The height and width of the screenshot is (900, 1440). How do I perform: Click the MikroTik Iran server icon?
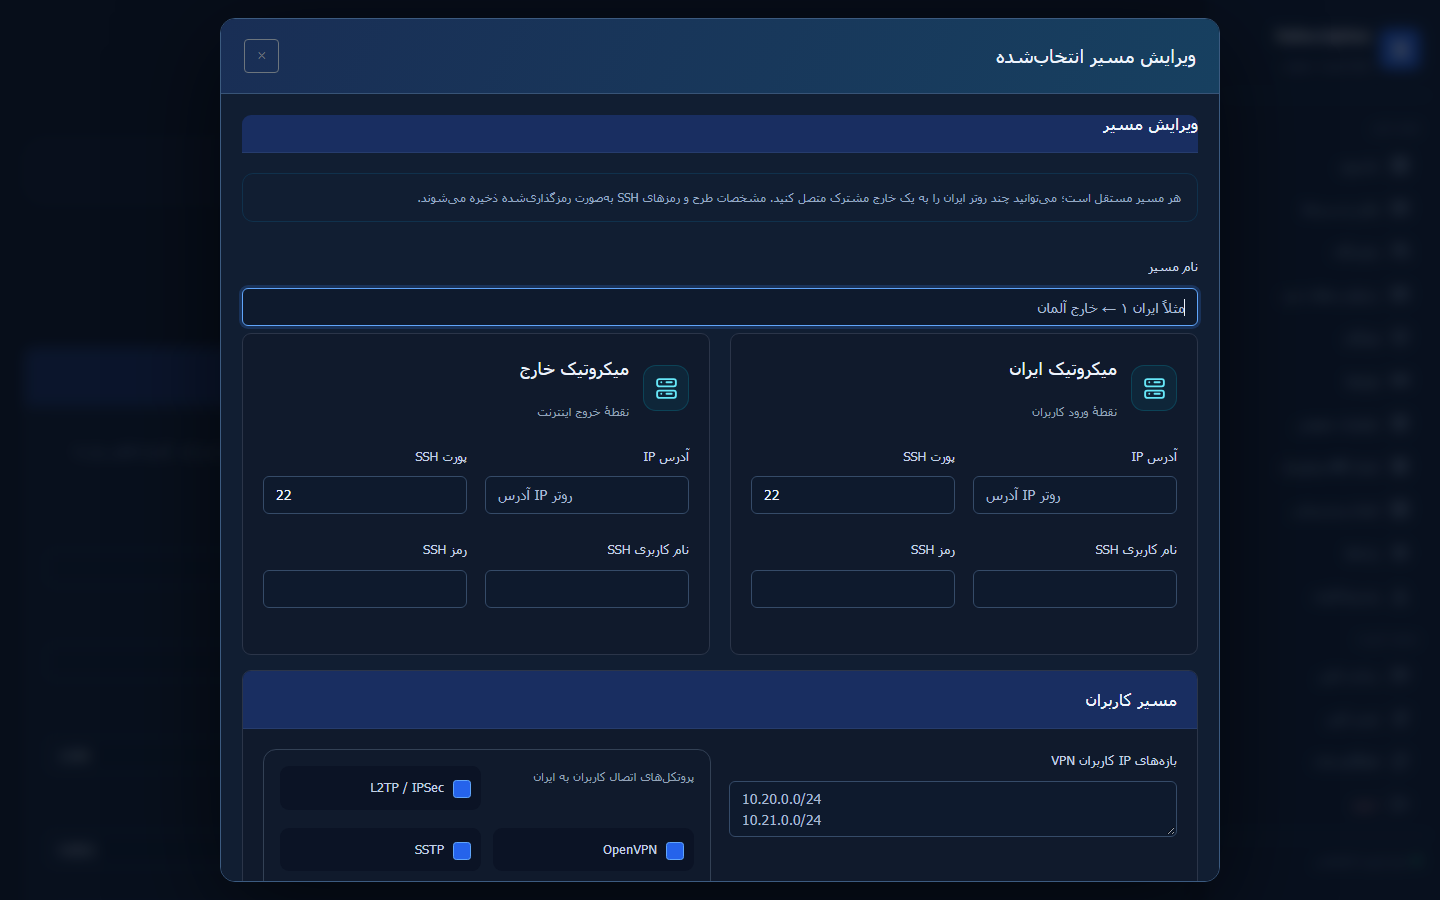(1154, 388)
